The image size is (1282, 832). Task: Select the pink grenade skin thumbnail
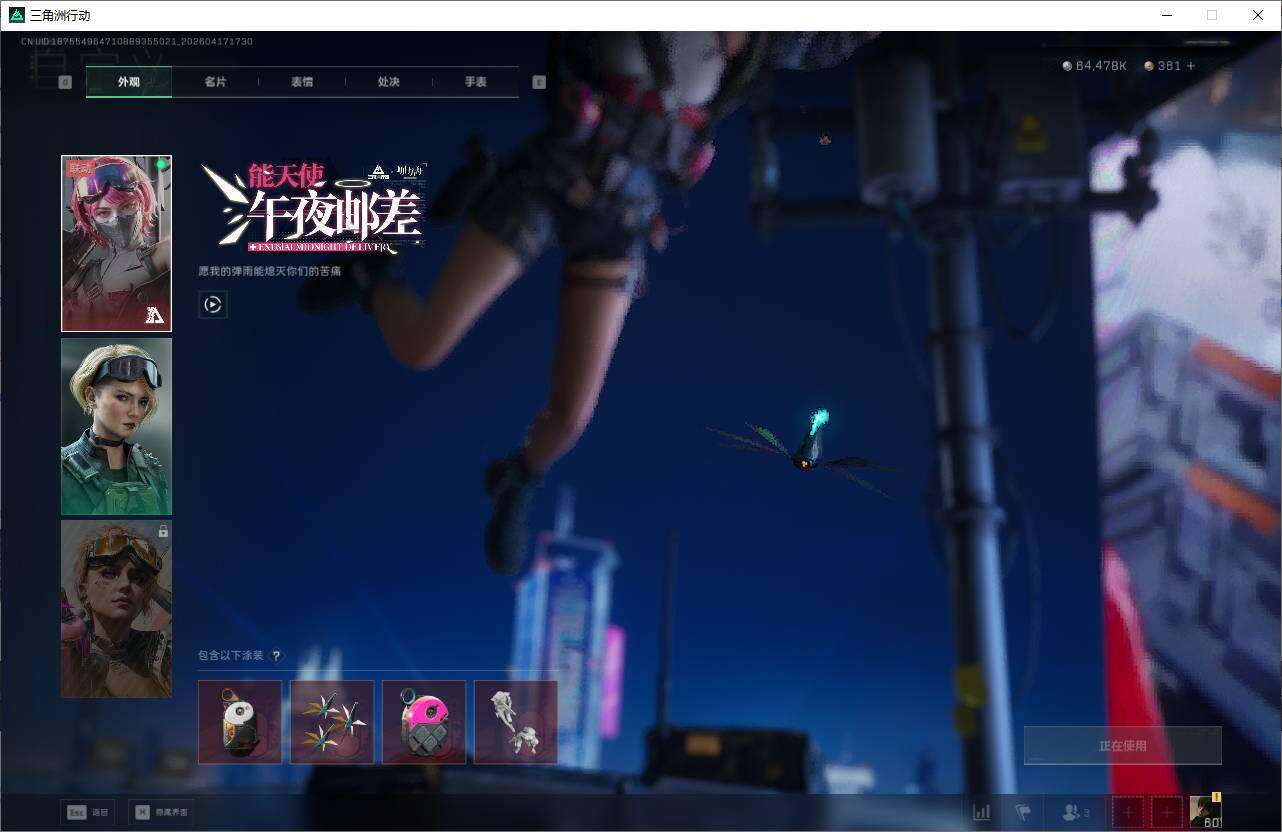(x=423, y=721)
